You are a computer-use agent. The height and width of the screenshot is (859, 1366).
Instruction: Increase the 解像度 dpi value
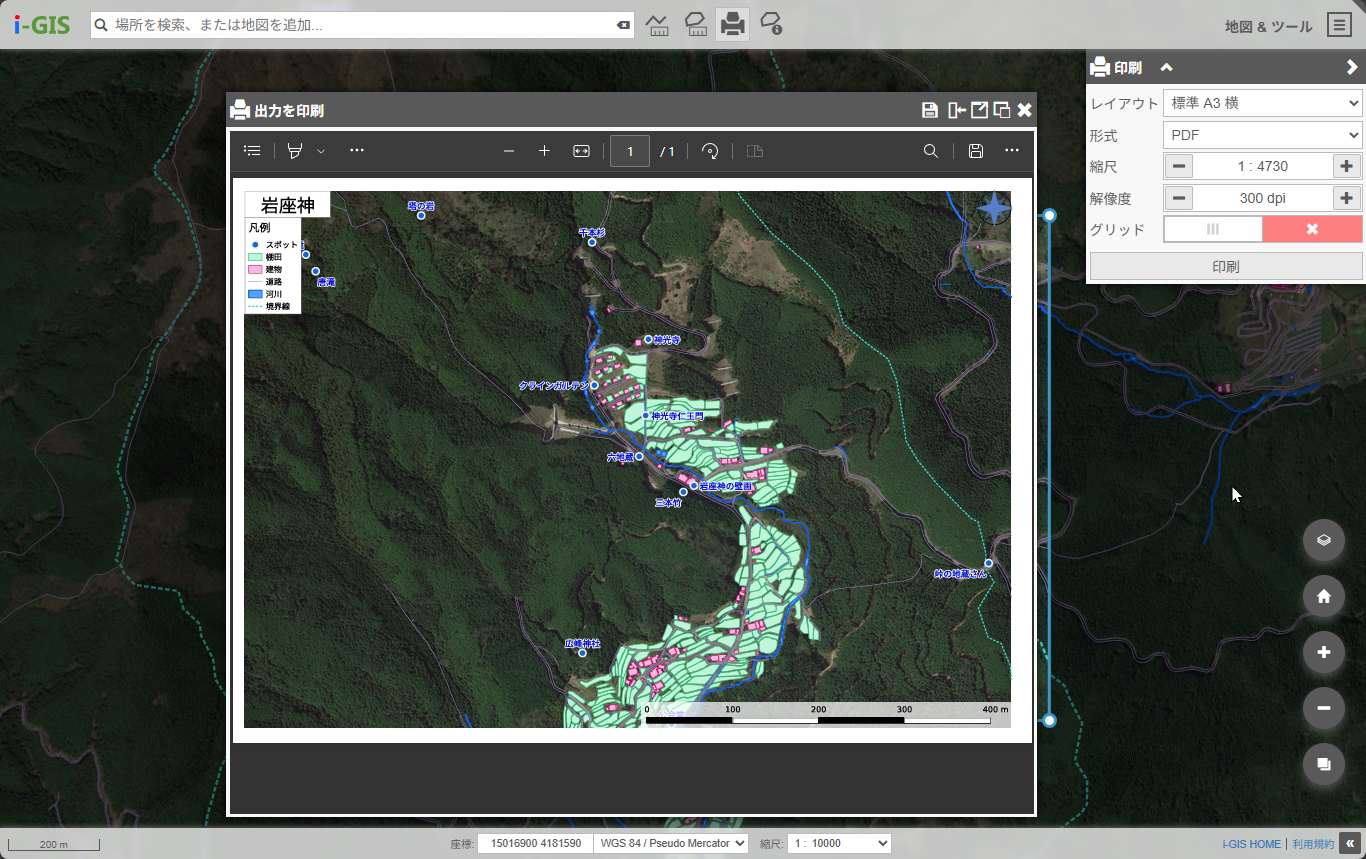click(x=1347, y=198)
